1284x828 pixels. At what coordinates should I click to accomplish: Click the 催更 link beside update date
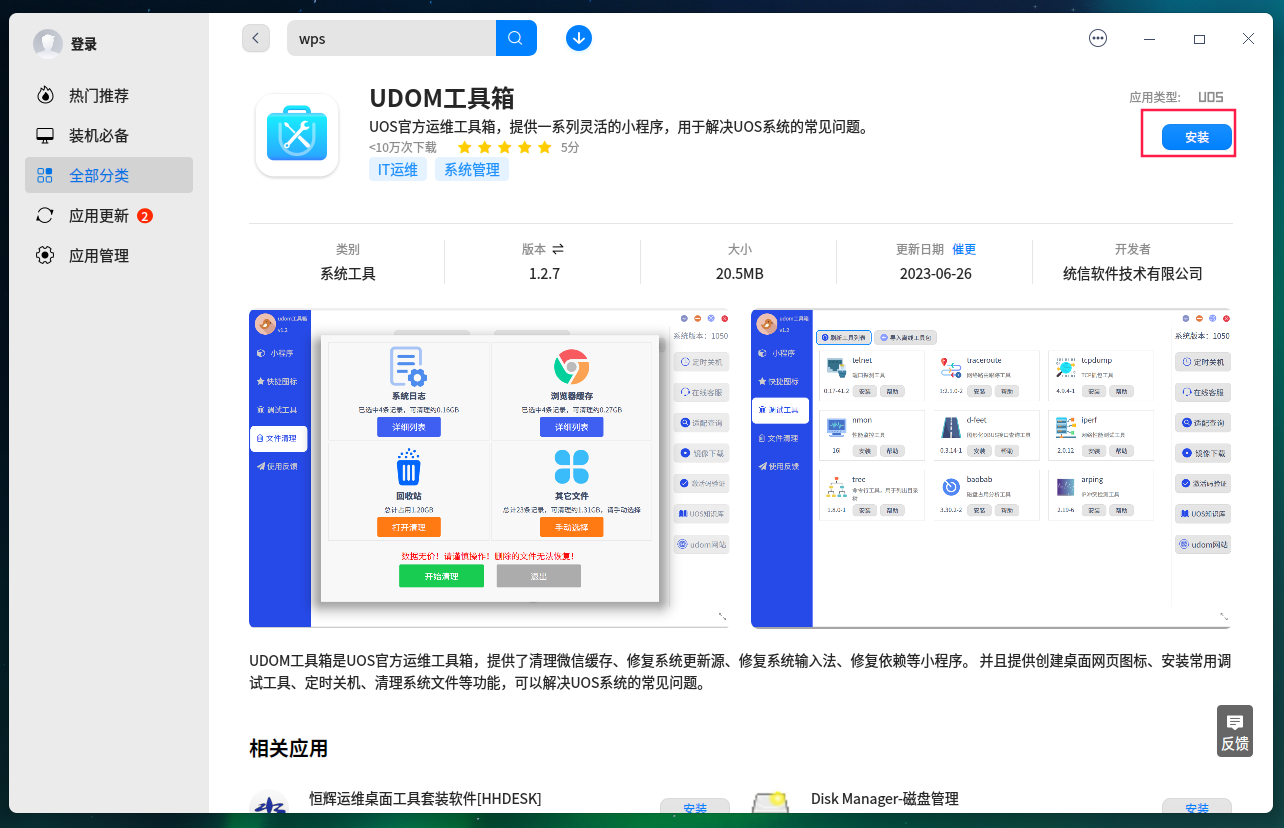coord(963,249)
